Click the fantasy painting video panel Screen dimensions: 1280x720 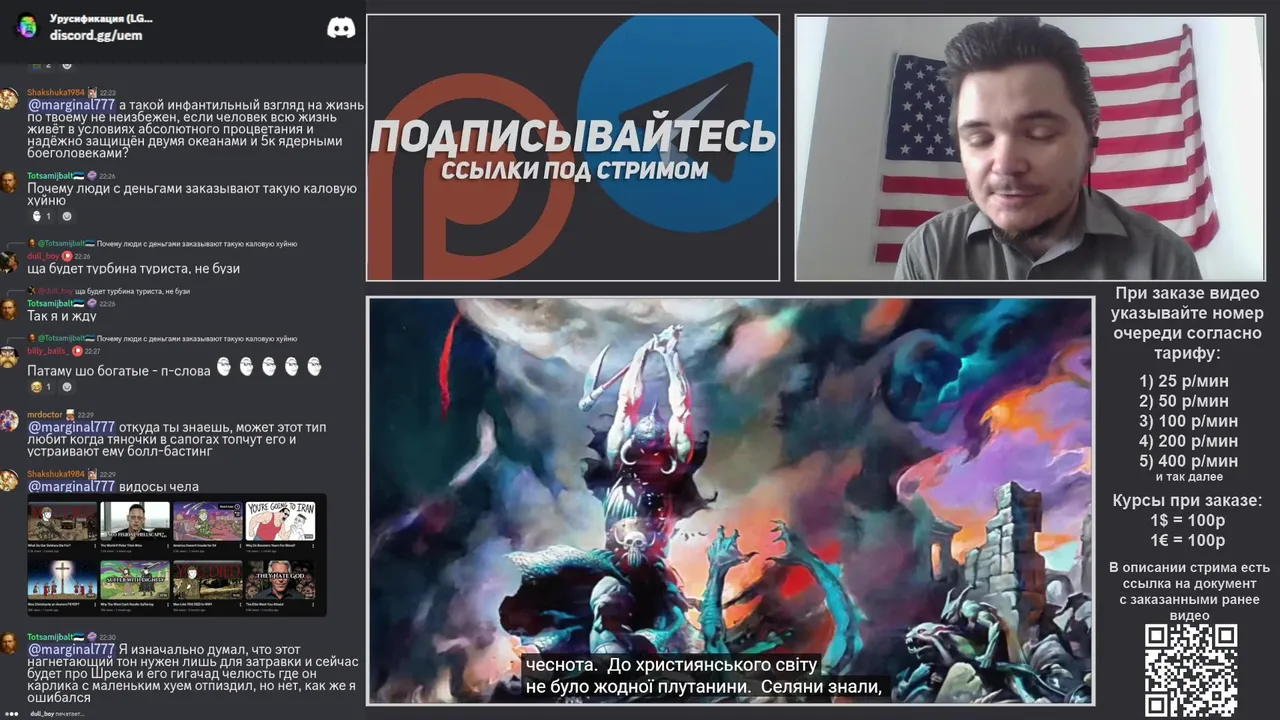[x=730, y=500]
